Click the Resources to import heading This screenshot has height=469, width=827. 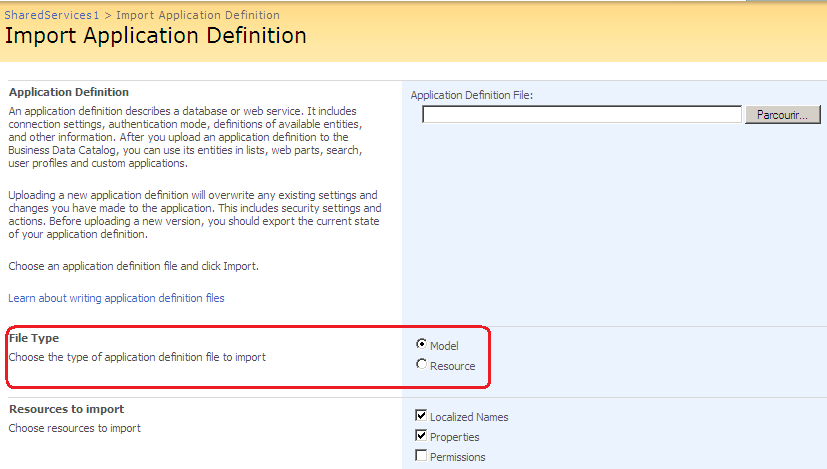coord(66,409)
